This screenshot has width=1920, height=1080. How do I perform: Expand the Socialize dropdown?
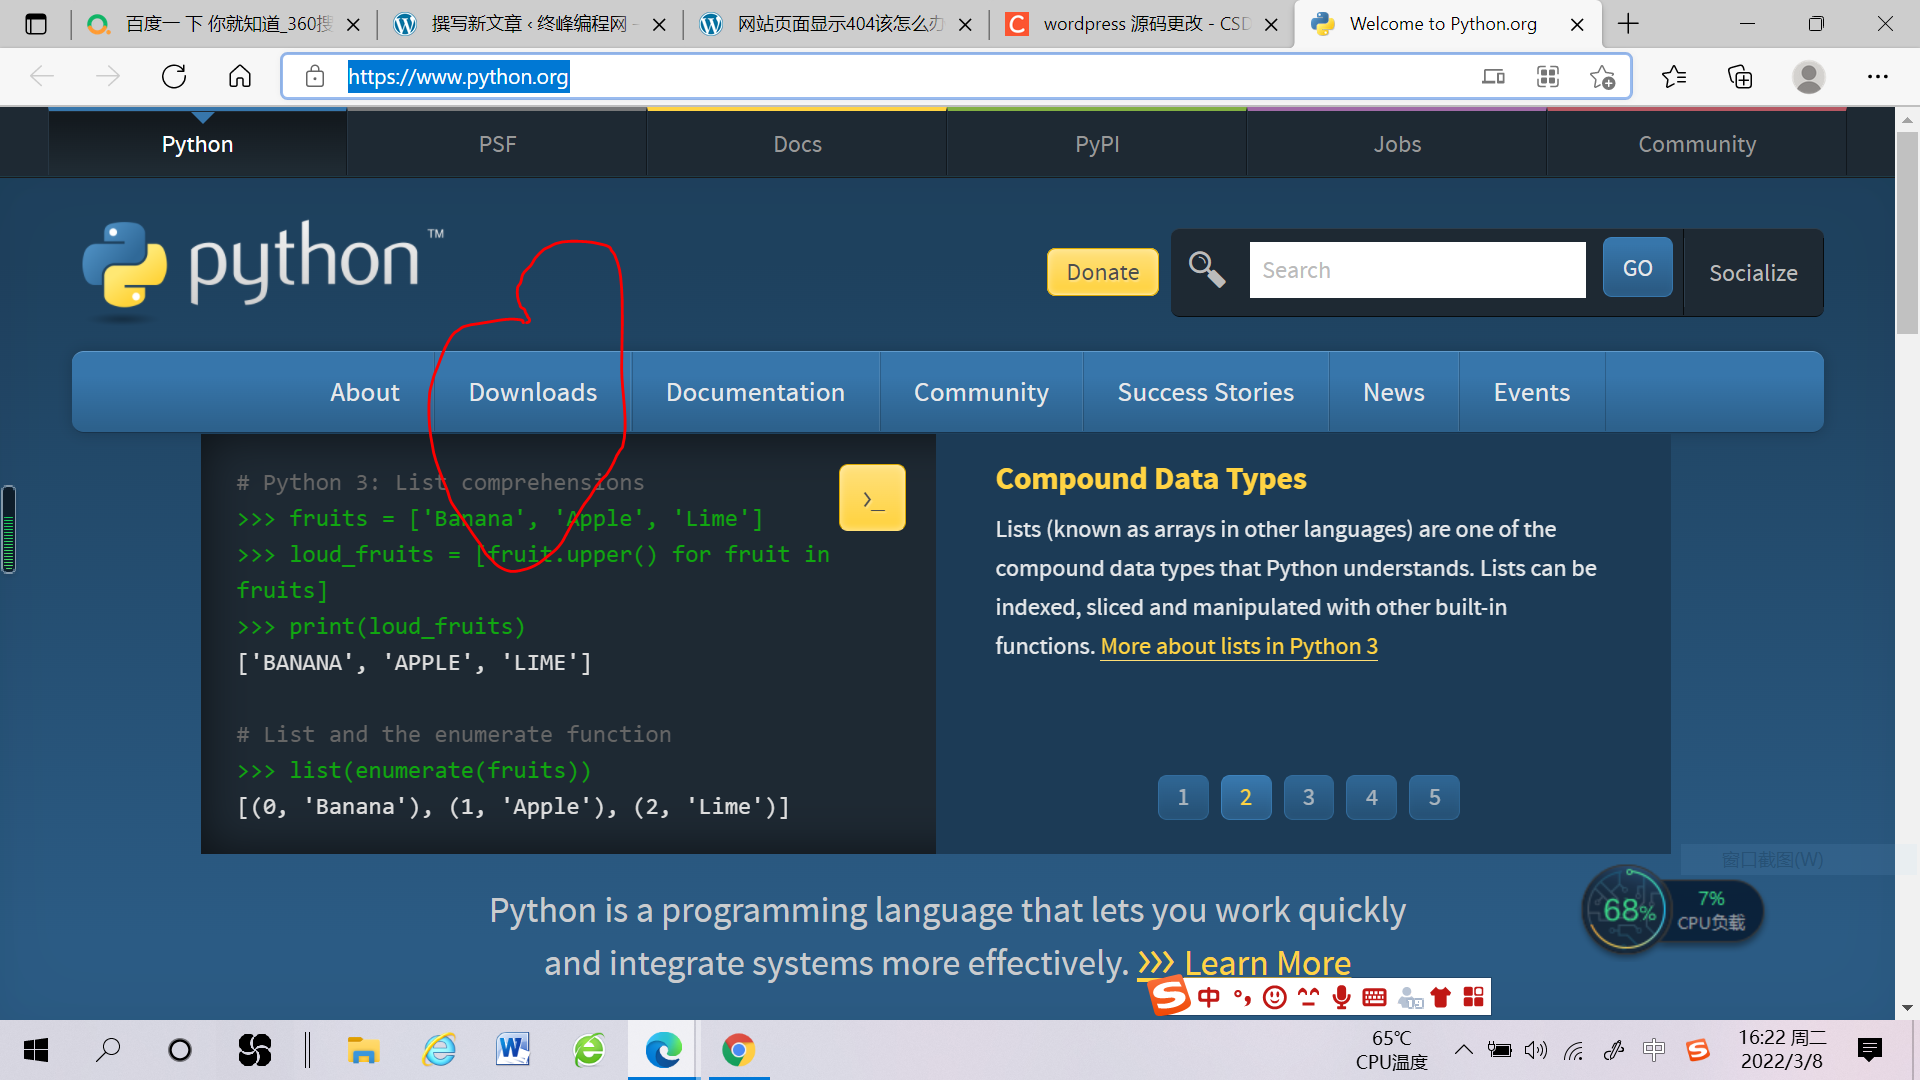1752,273
